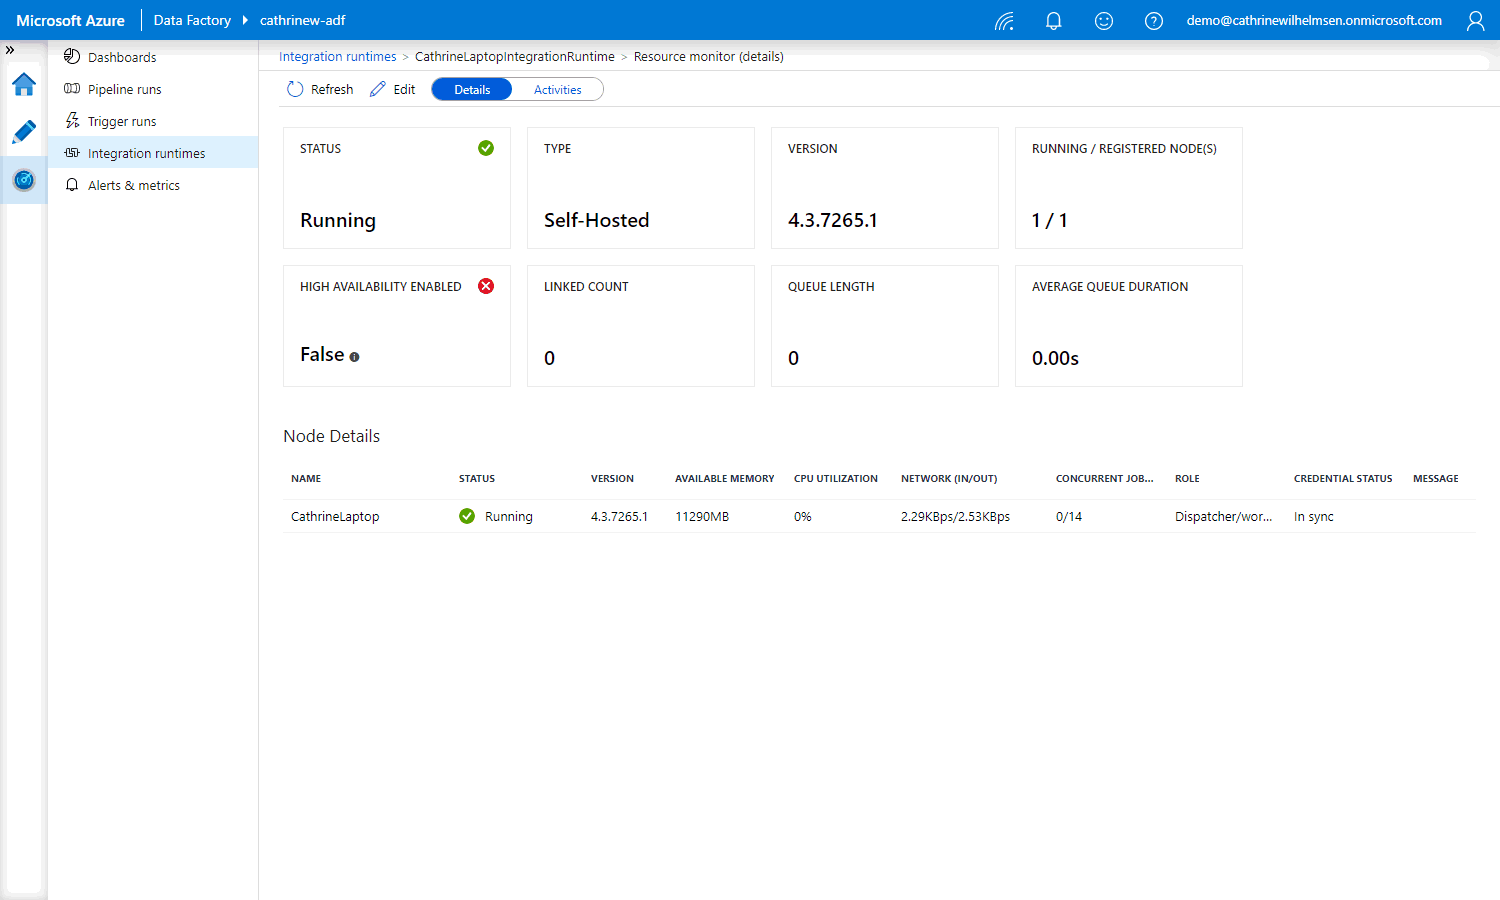Image resolution: width=1500 pixels, height=900 pixels.
Task: Open Trigger runs in the sidebar
Action: click(x=122, y=121)
